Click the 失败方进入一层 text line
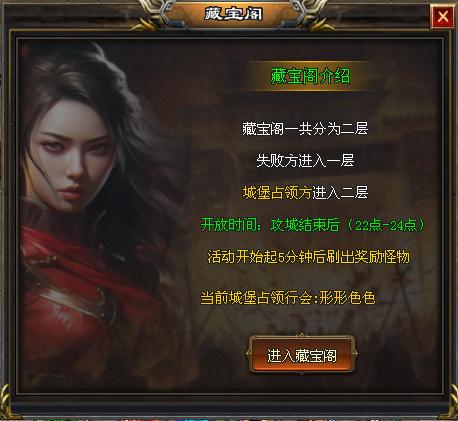 [x=305, y=160]
